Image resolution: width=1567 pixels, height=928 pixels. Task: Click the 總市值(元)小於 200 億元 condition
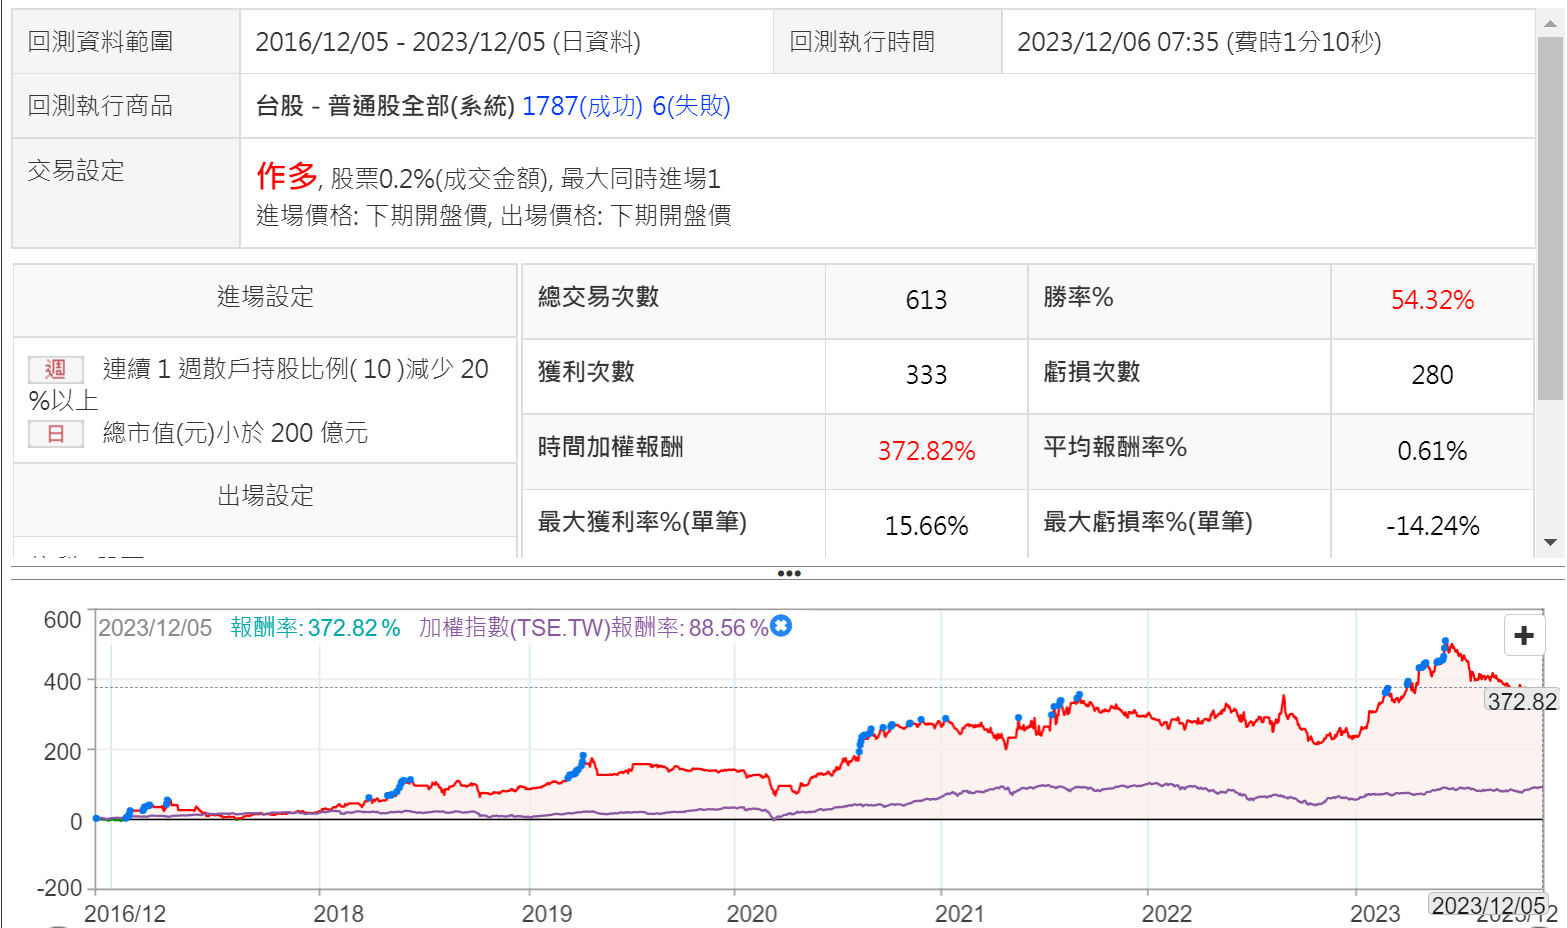235,433
